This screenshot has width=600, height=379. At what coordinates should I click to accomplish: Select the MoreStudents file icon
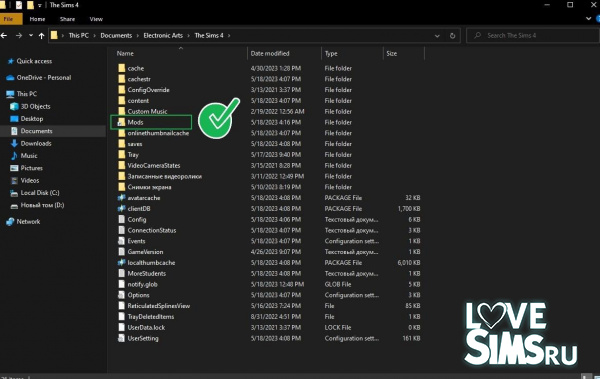122,273
